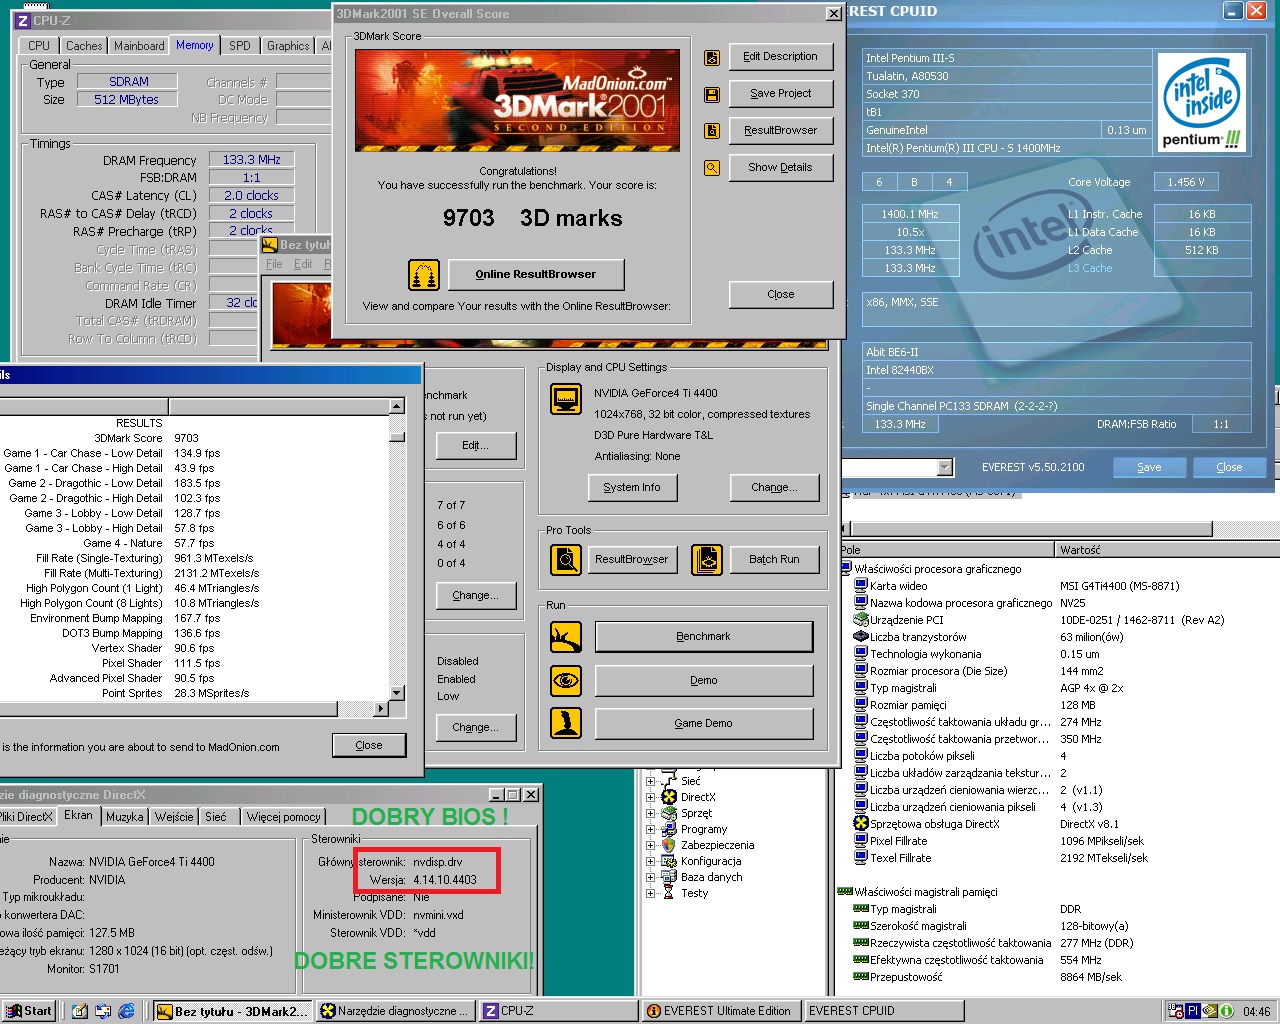Screen dimensions: 1280x1024
Task: Click the Batch Run icon in Pro Tools
Action: [x=707, y=560]
